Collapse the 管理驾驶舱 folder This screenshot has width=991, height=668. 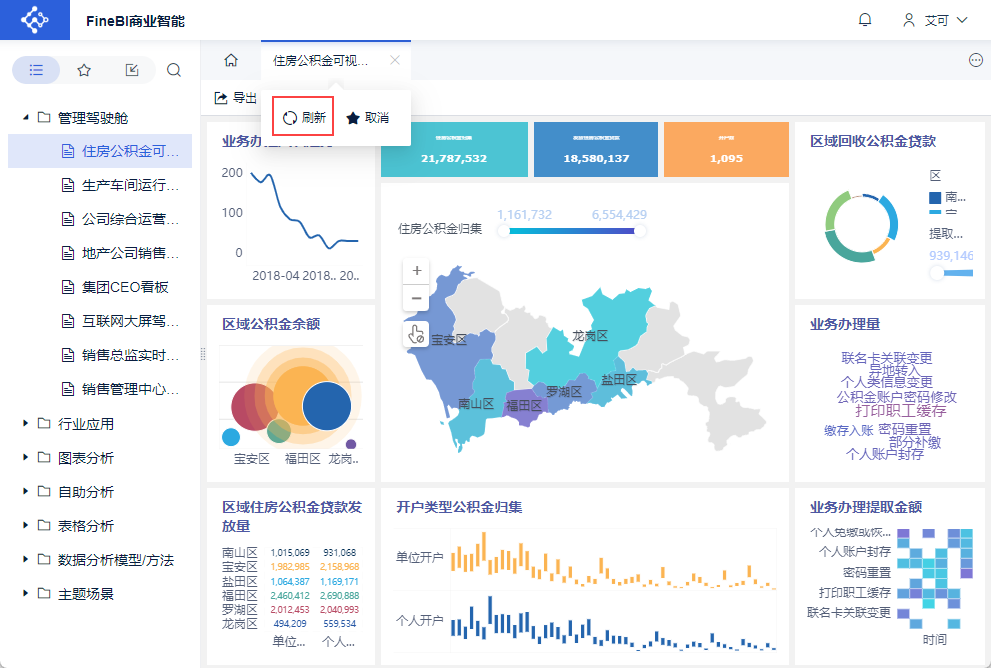tap(26, 118)
